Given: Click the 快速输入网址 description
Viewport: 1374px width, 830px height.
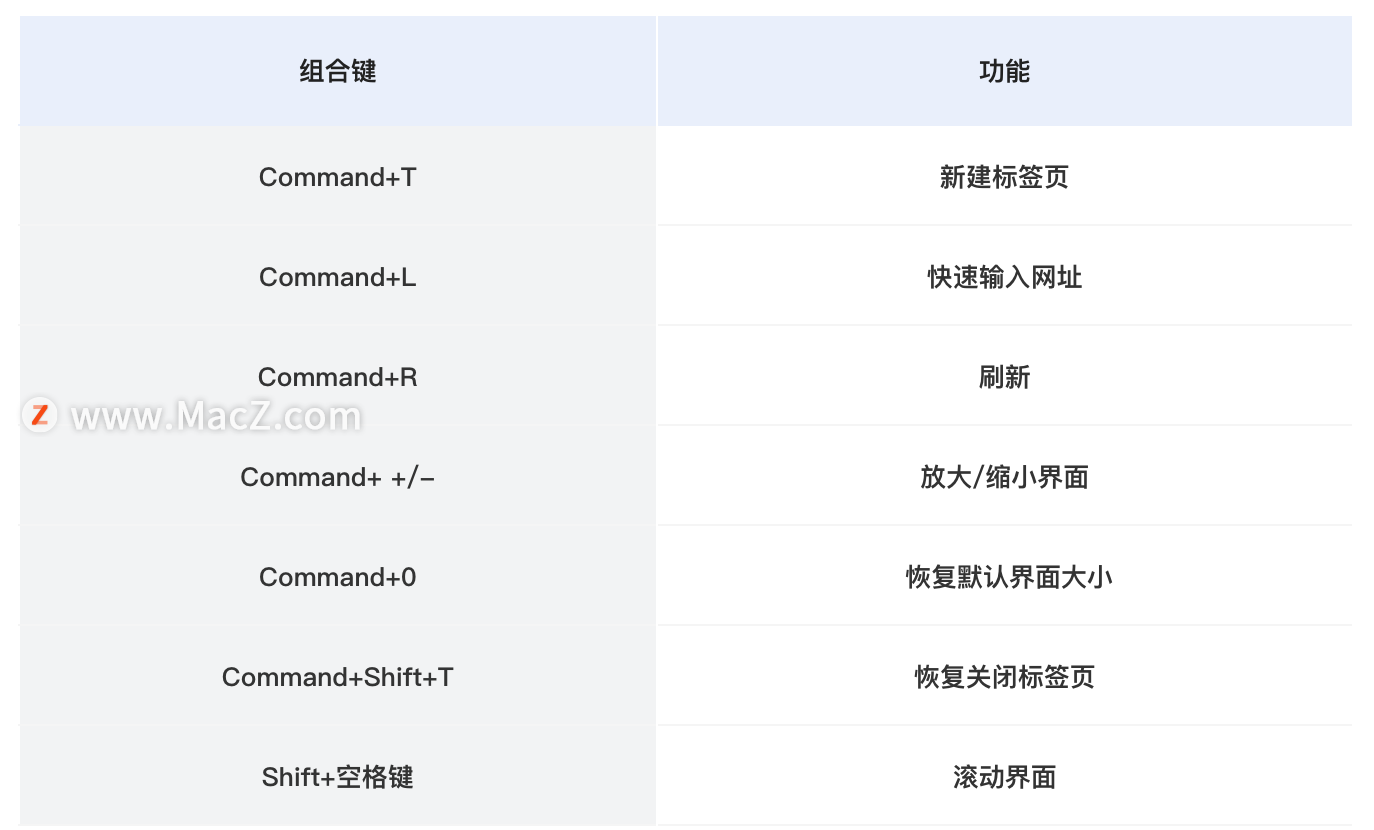Looking at the screenshot, I should click(1004, 277).
